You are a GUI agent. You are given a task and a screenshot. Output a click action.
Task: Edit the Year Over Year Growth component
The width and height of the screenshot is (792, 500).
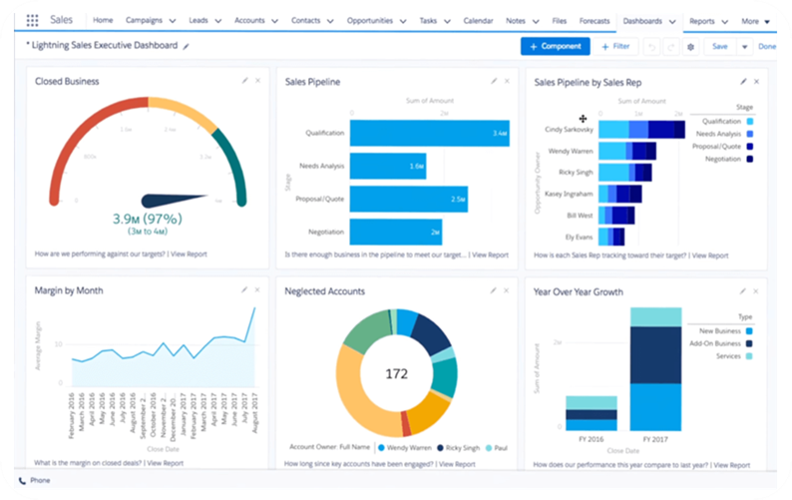tap(743, 291)
